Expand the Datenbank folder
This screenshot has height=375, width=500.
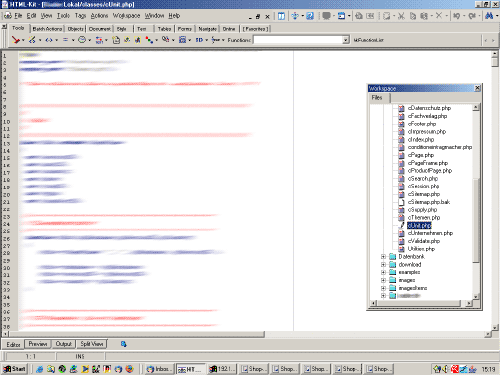383,257
